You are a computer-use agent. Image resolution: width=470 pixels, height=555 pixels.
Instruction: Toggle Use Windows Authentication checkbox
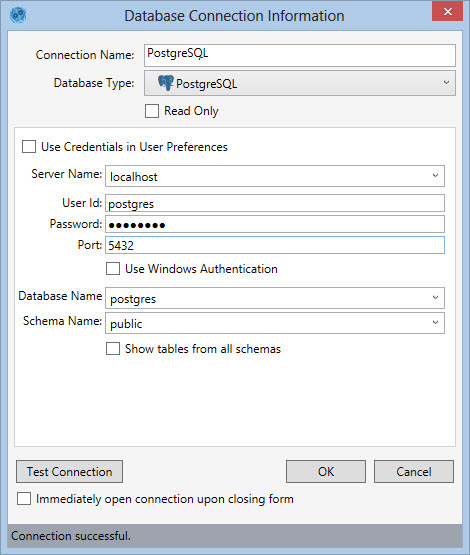pyautogui.click(x=113, y=269)
